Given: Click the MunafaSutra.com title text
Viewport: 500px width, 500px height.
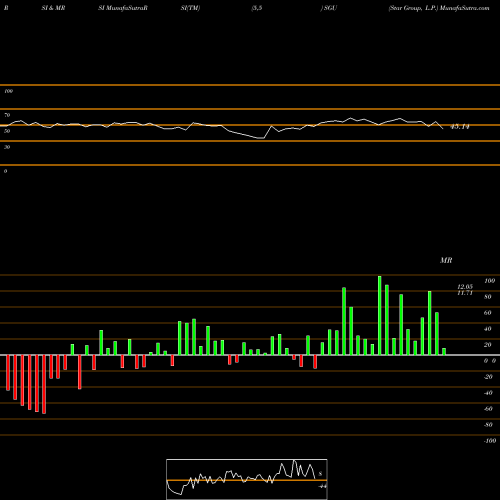Looking at the screenshot, I should [x=464, y=8].
